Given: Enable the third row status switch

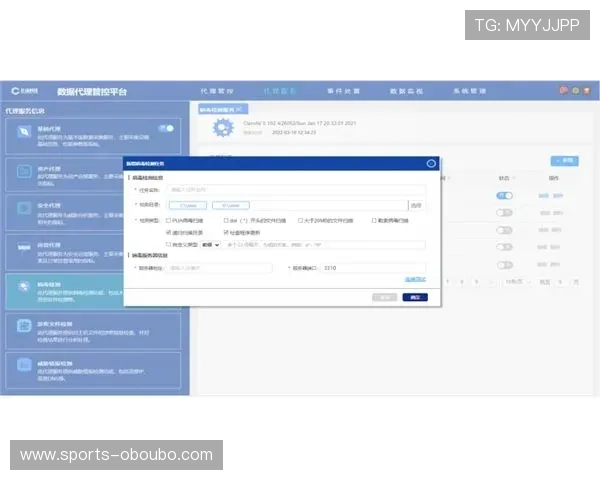Looking at the screenshot, I should (x=504, y=230).
